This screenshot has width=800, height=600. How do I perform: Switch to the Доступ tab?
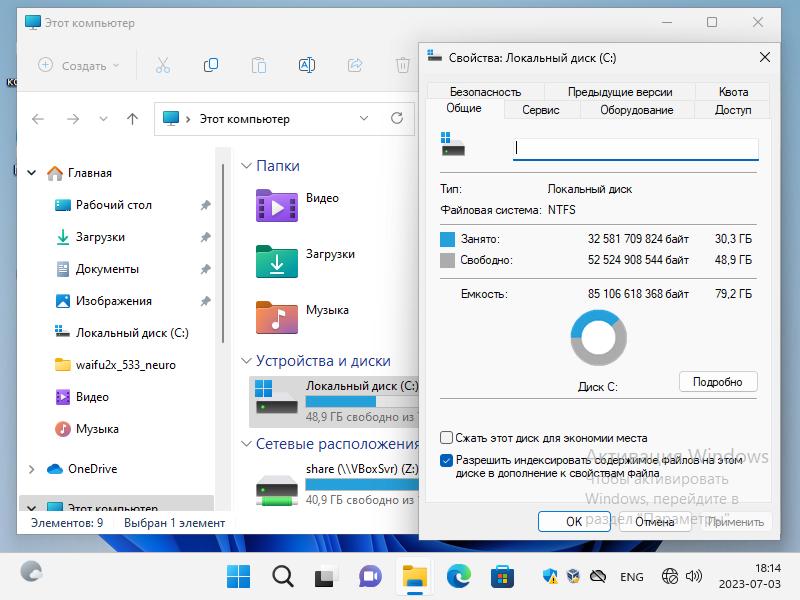tap(733, 110)
